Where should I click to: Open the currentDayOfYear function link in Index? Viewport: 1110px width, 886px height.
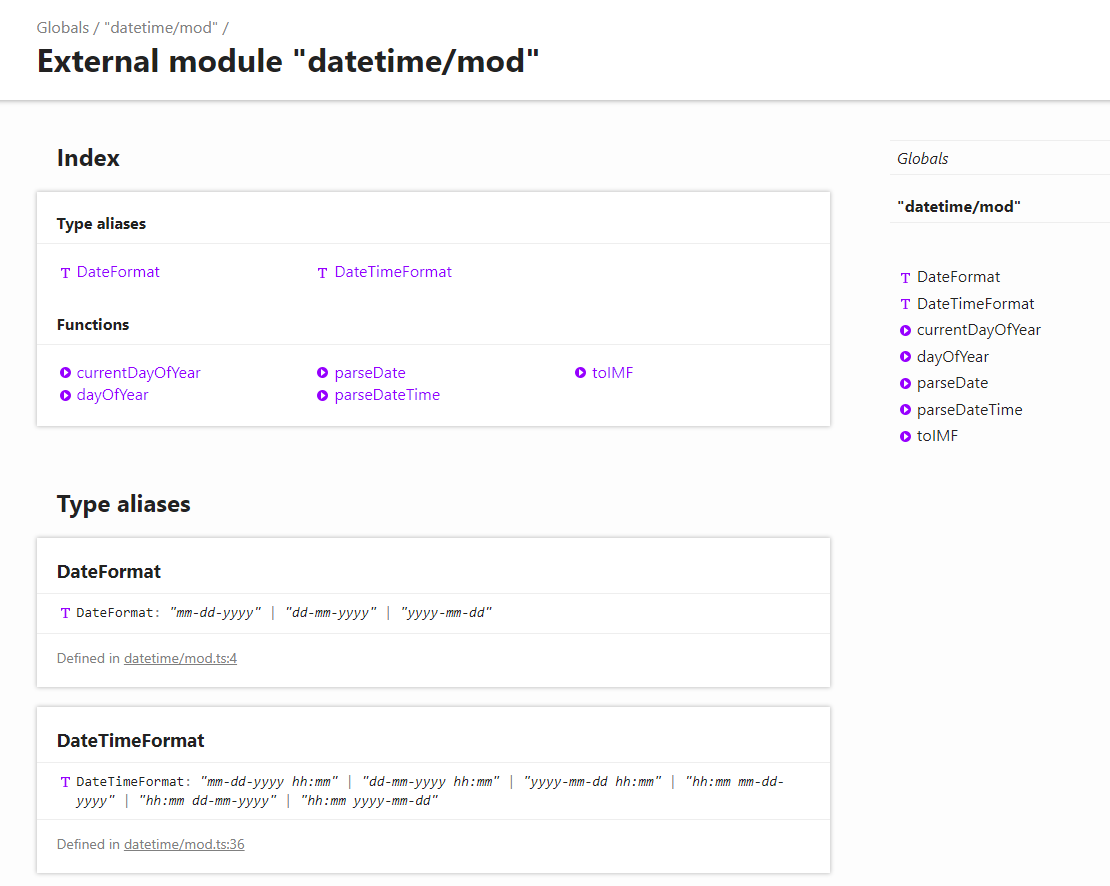click(137, 372)
